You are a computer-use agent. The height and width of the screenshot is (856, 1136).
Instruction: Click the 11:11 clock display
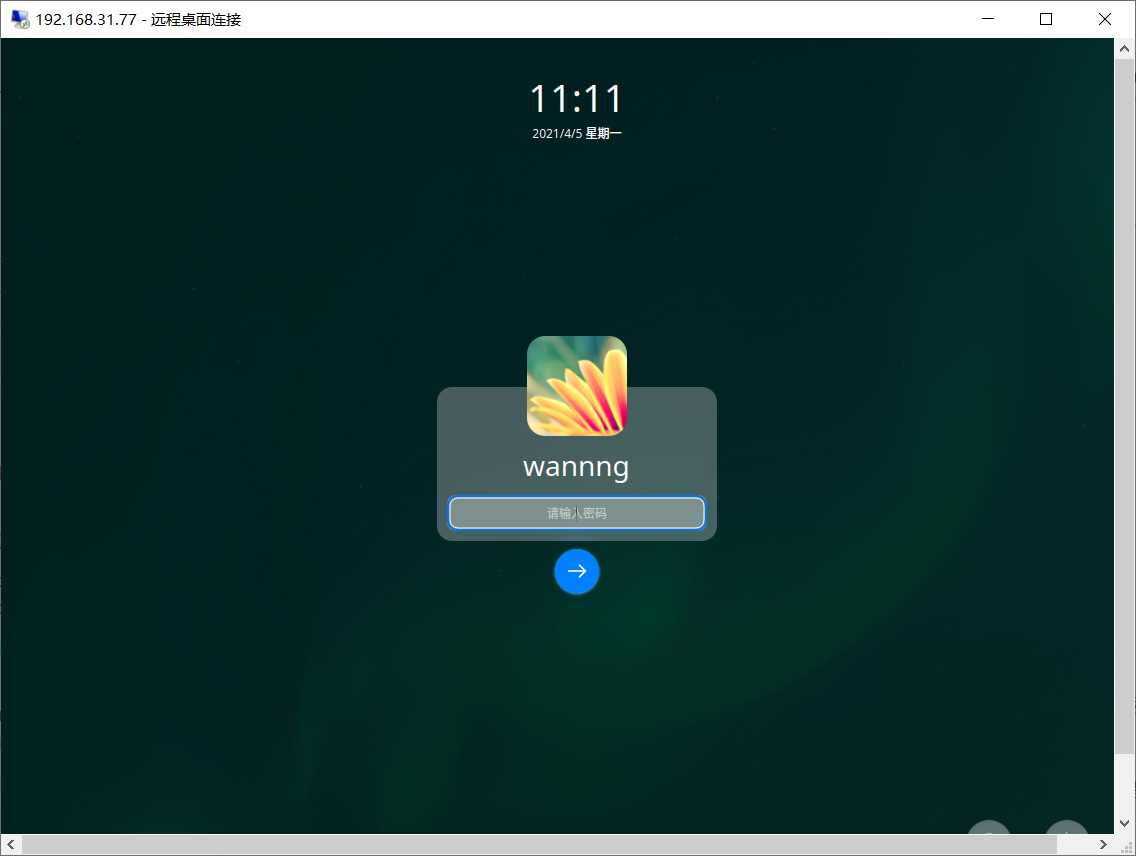click(576, 99)
